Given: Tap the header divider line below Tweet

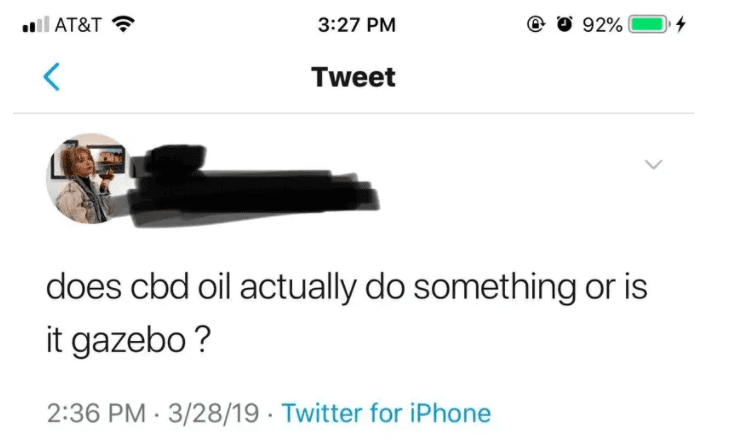Looking at the screenshot, I should pyautogui.click(x=353, y=113).
